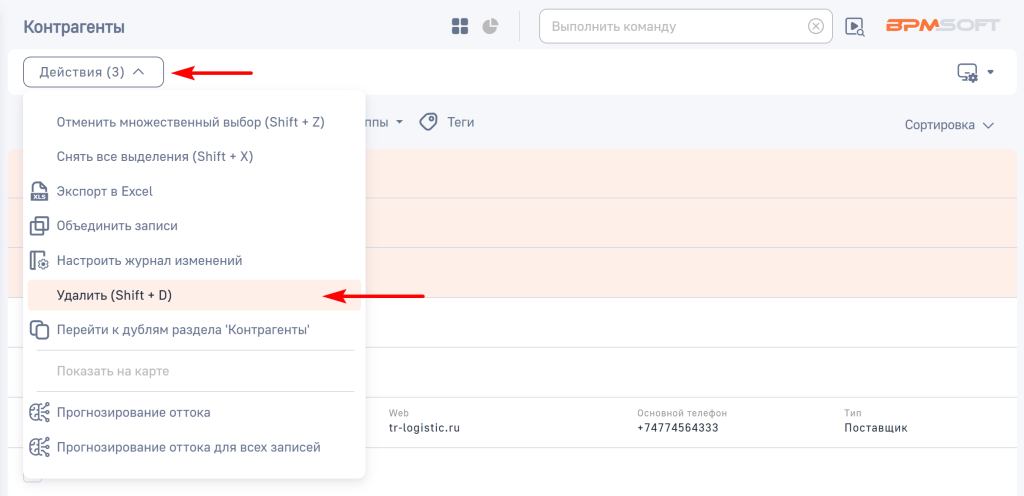
Task: Click the +74774564333 phone number
Action: pos(677,428)
